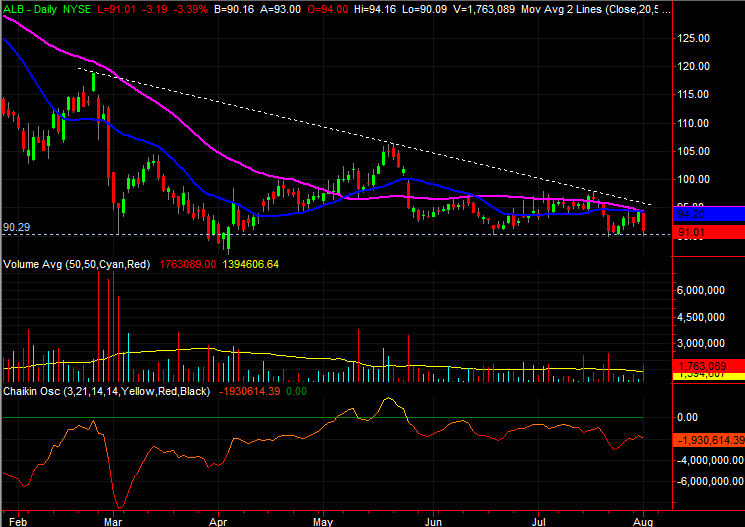The image size is (745, 527).
Task: Click the 90.29 support level label
Action: tap(16, 227)
